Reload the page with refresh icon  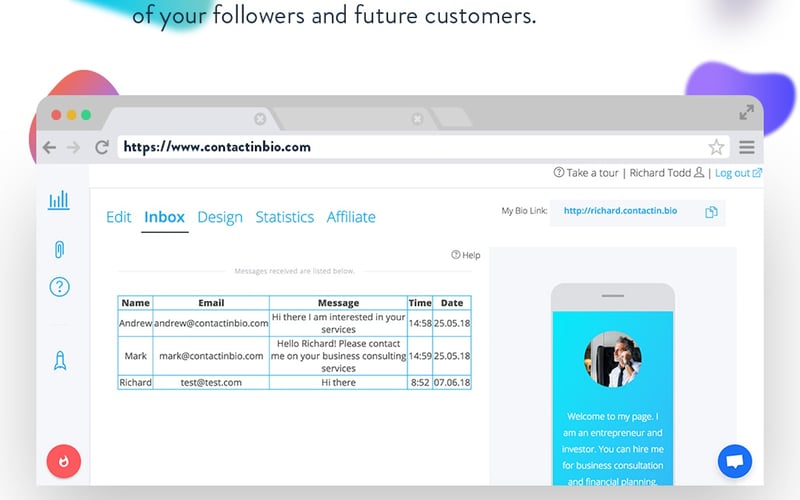tap(102, 147)
